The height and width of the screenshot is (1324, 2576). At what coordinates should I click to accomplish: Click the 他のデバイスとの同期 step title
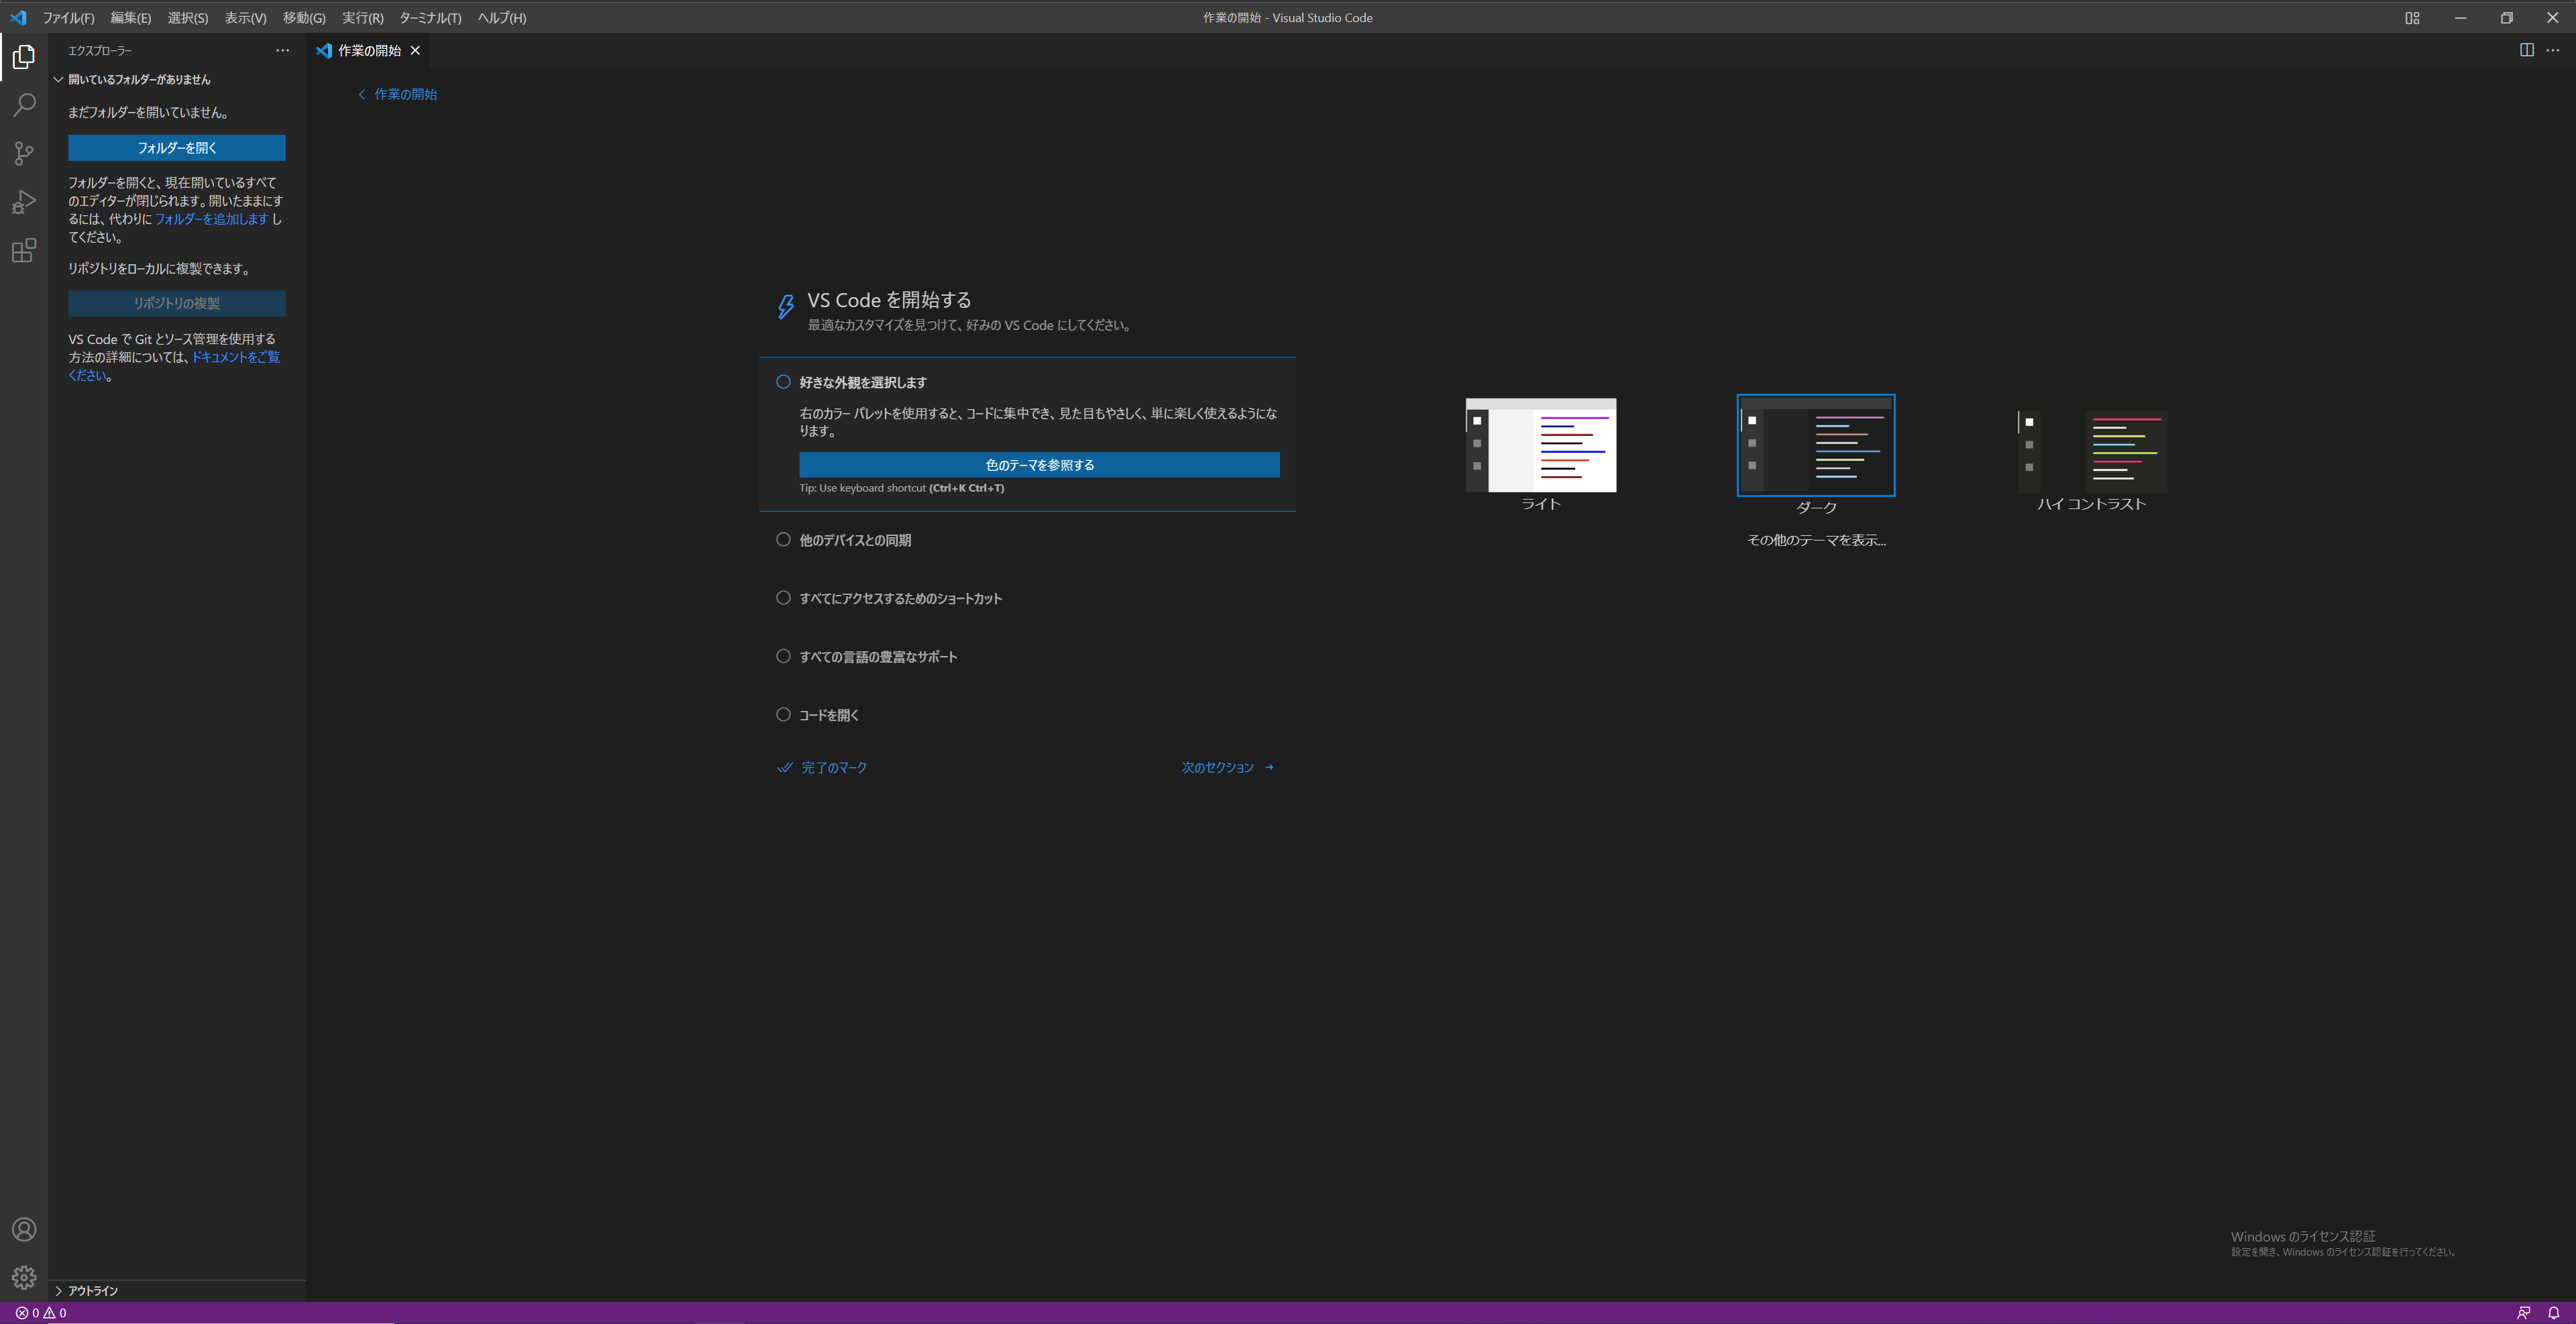pyautogui.click(x=855, y=540)
